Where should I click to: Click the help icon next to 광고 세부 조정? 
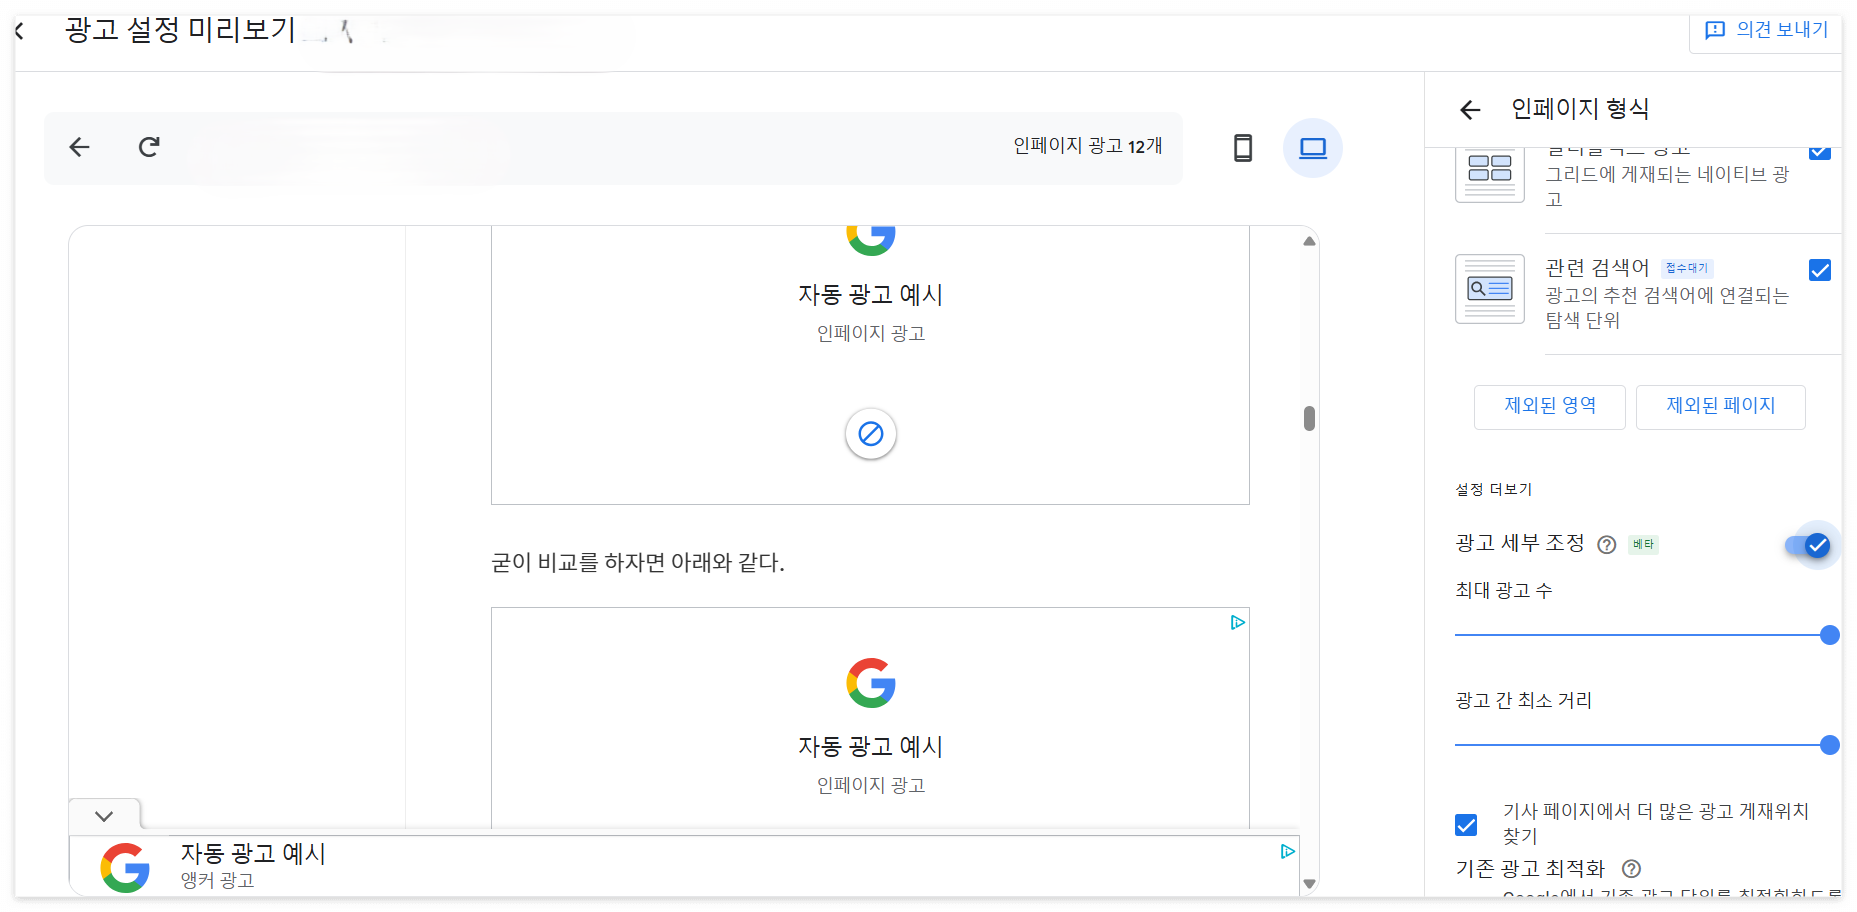pyautogui.click(x=1607, y=545)
